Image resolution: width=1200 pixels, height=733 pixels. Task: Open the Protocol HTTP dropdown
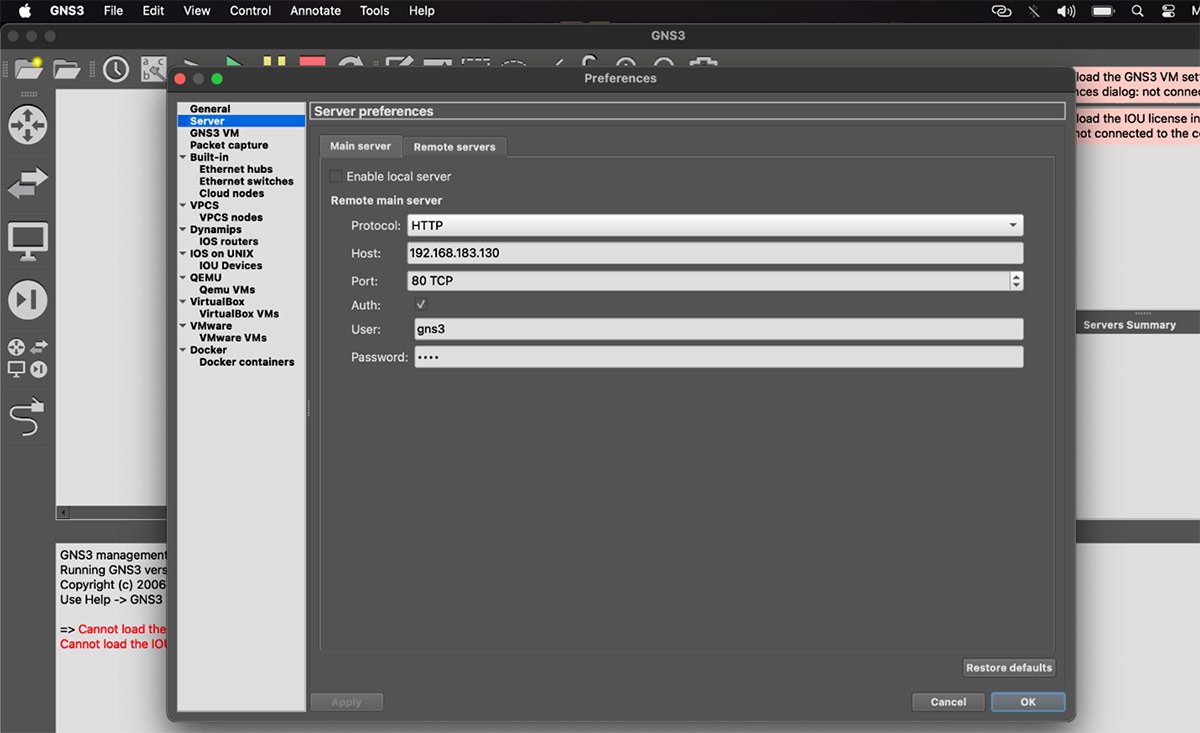coord(715,226)
